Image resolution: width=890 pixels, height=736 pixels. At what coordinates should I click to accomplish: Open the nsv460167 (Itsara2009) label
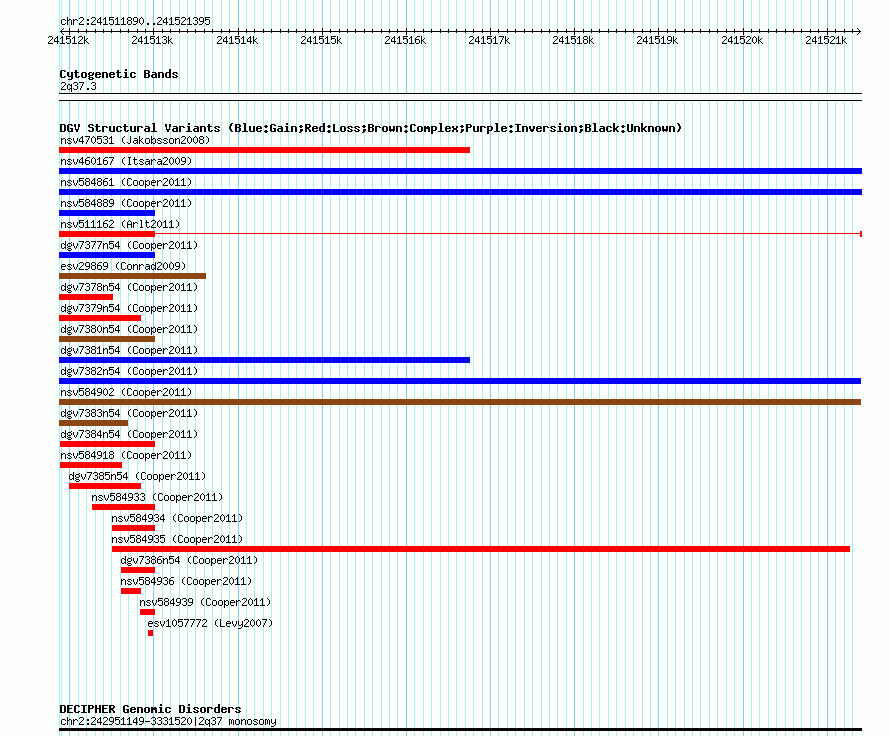[126, 161]
